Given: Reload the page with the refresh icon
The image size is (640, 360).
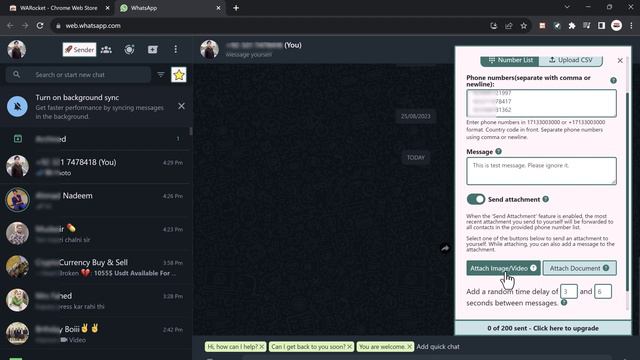Looking at the screenshot, I should 40,26.
